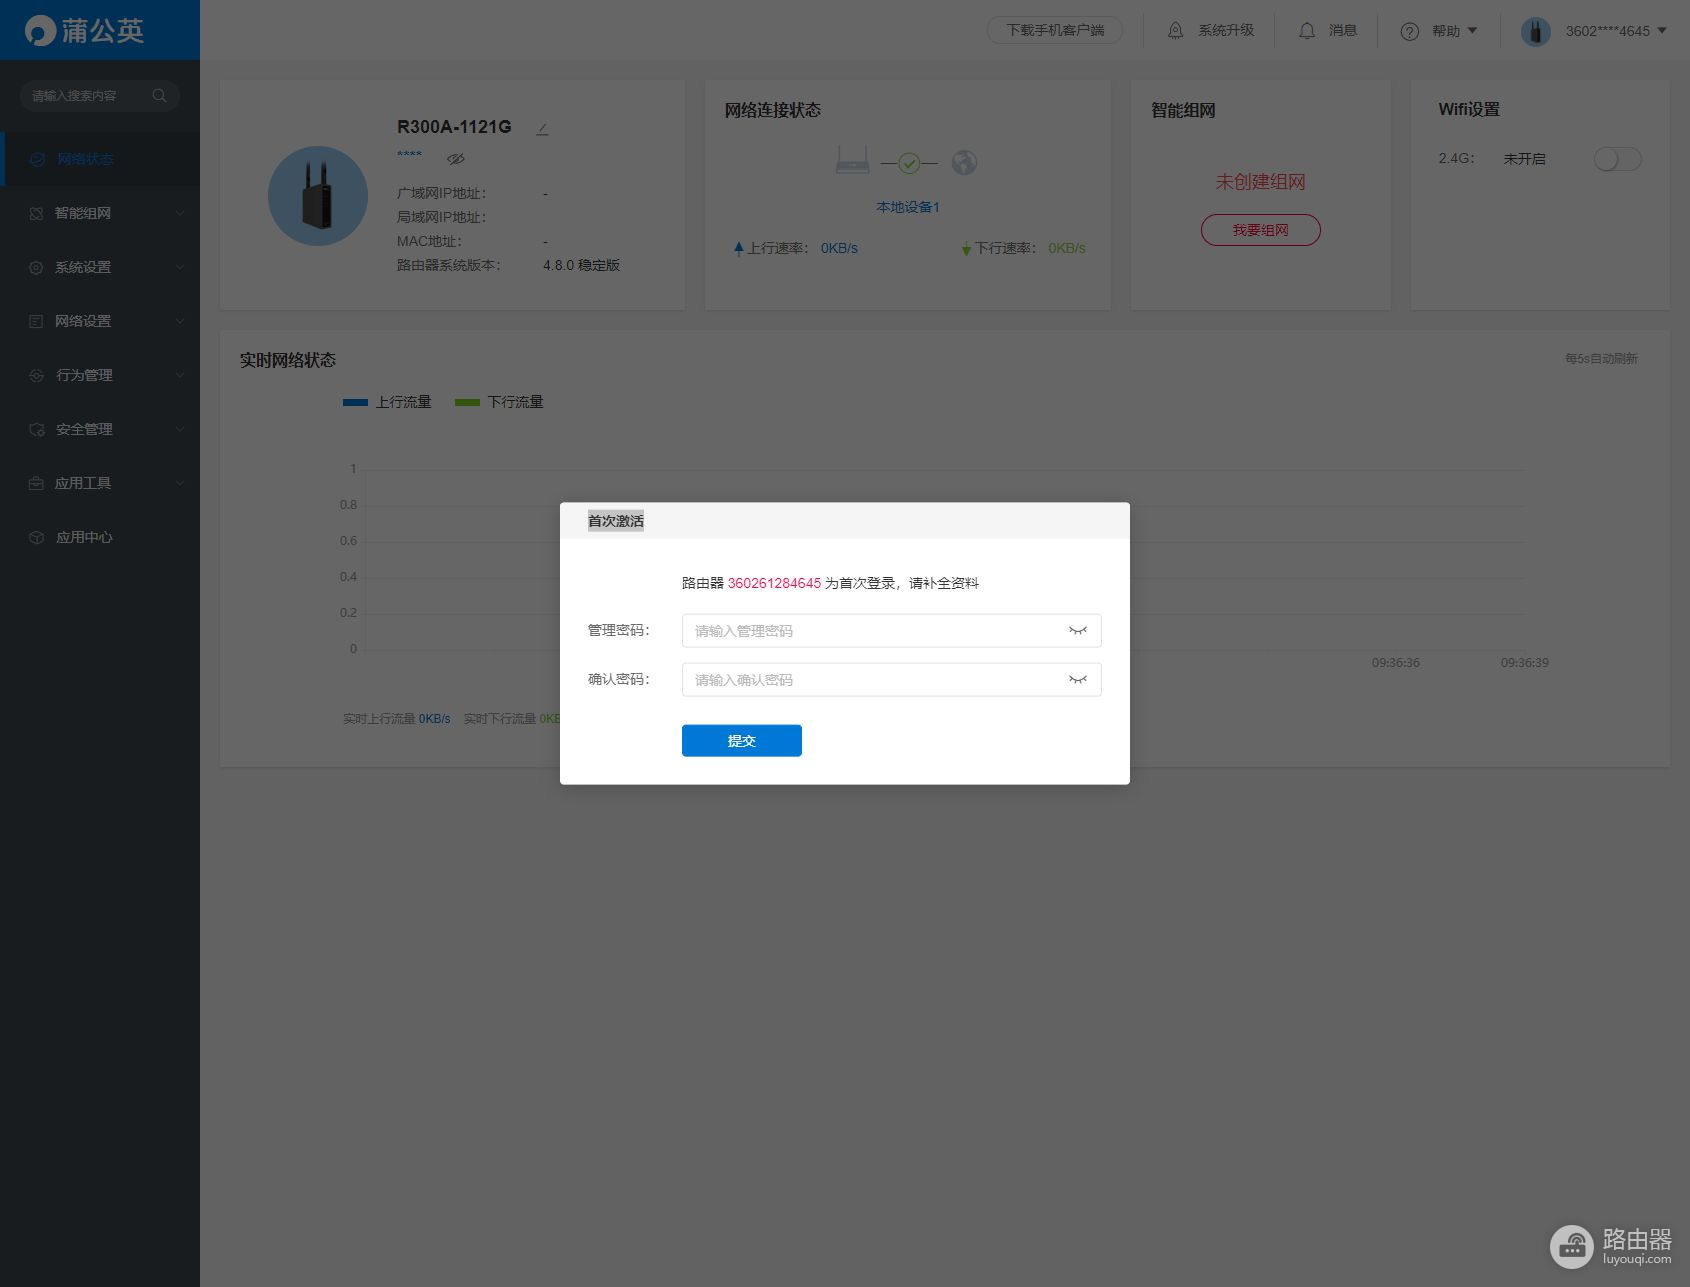
Task: Expand the 系统设置 sidebar chevron
Action: 180,267
